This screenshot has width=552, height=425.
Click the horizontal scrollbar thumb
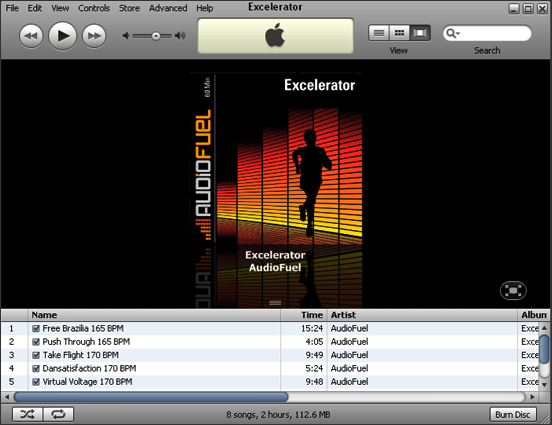coord(151,397)
